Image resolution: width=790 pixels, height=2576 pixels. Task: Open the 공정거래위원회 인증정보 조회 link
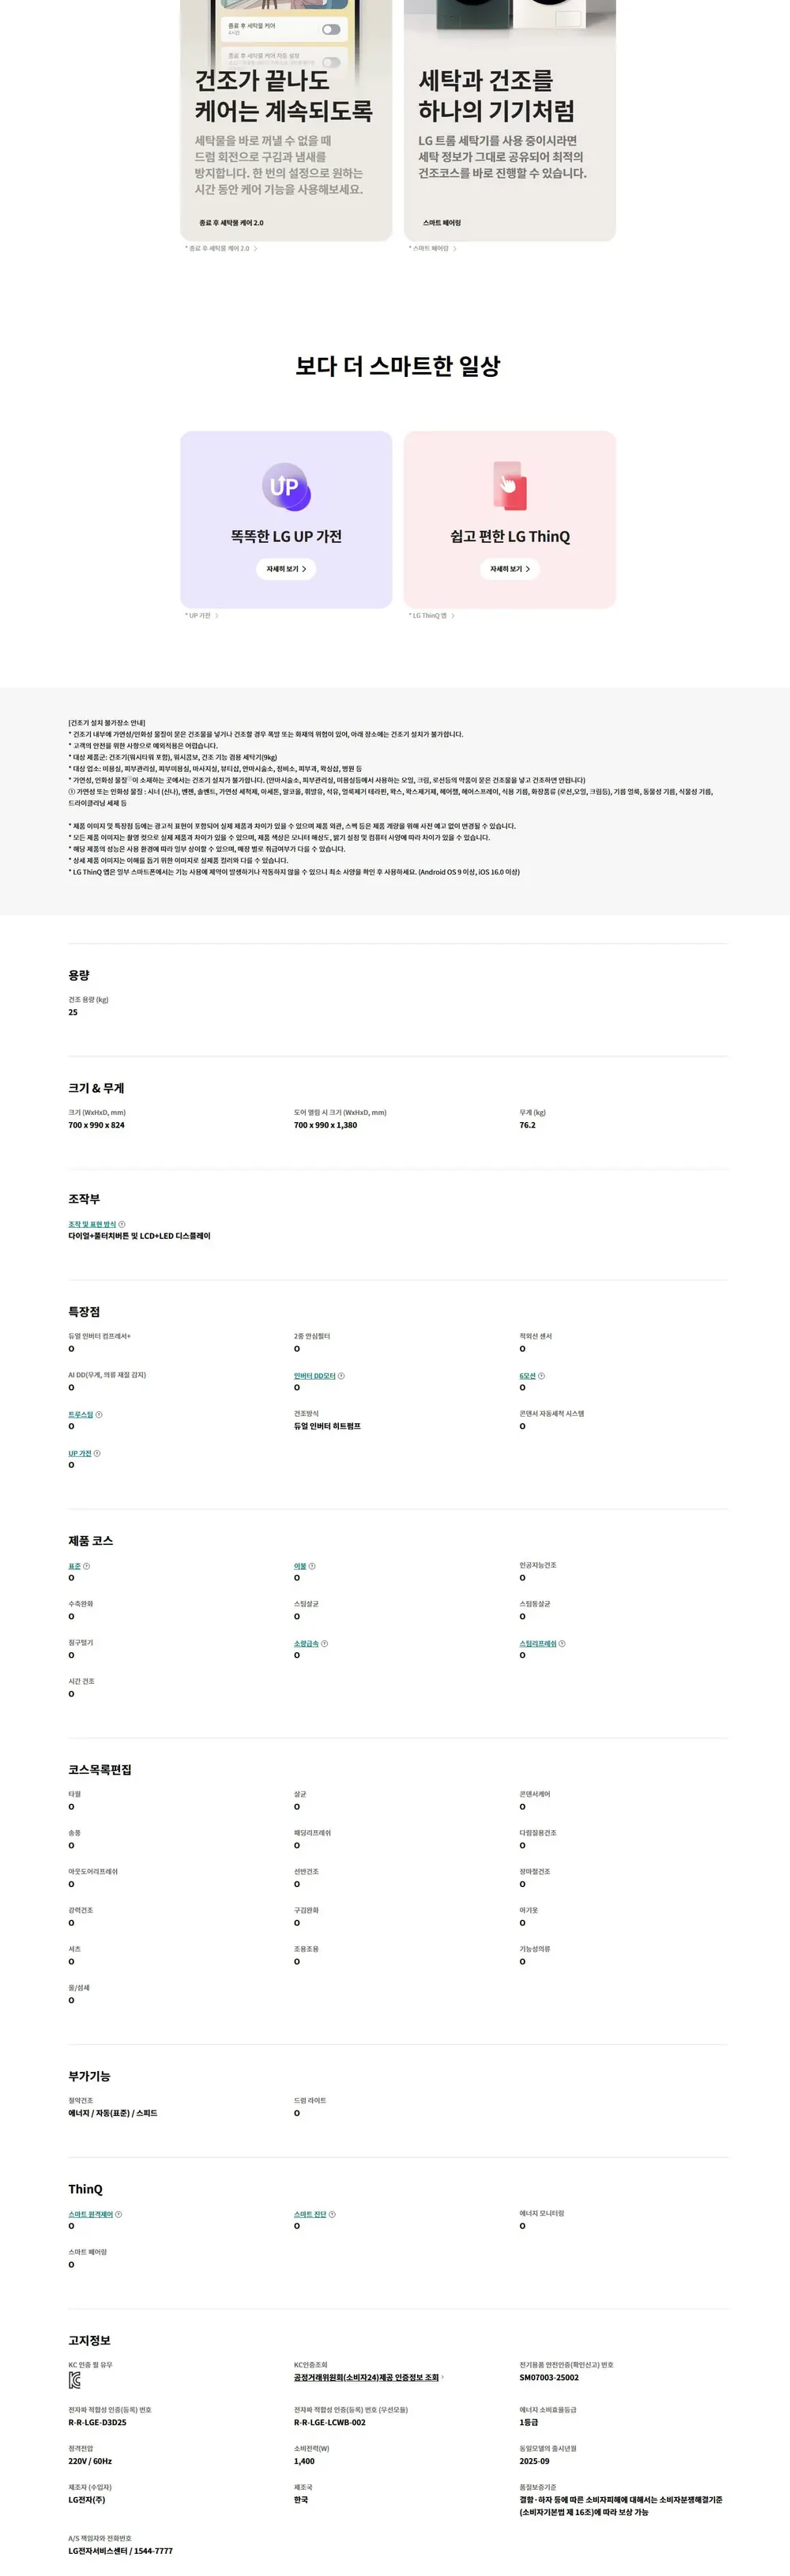[x=366, y=2378]
